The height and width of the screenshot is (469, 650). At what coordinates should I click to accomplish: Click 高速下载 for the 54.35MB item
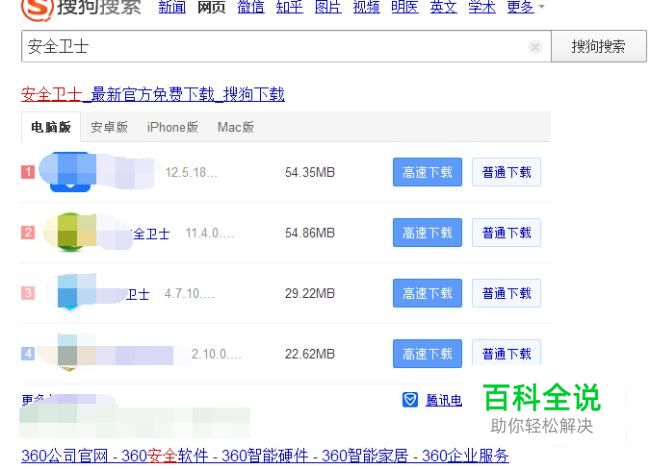(427, 172)
